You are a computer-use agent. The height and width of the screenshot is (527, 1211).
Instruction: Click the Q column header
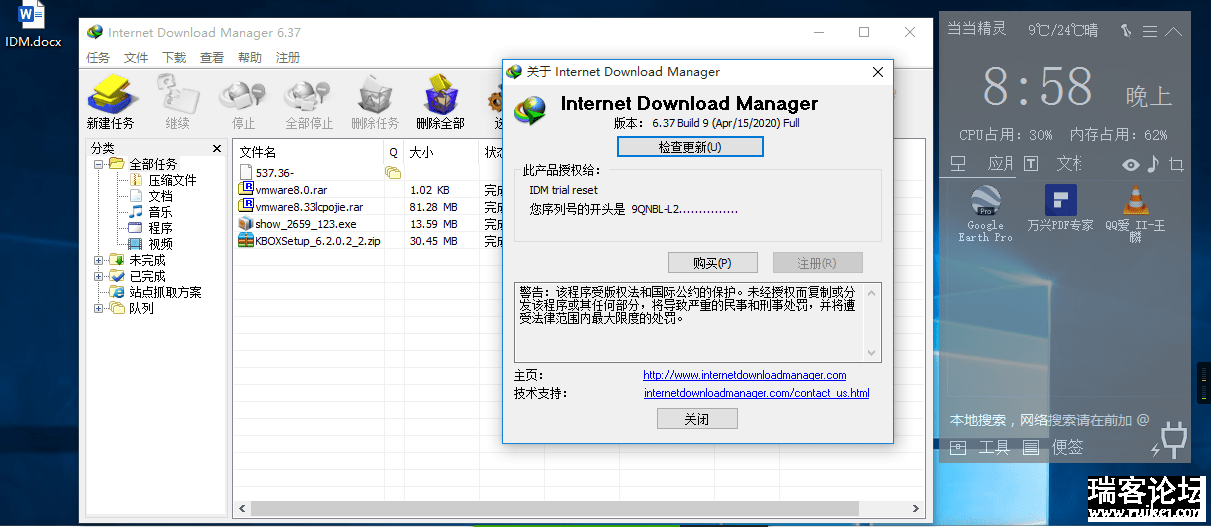394,152
